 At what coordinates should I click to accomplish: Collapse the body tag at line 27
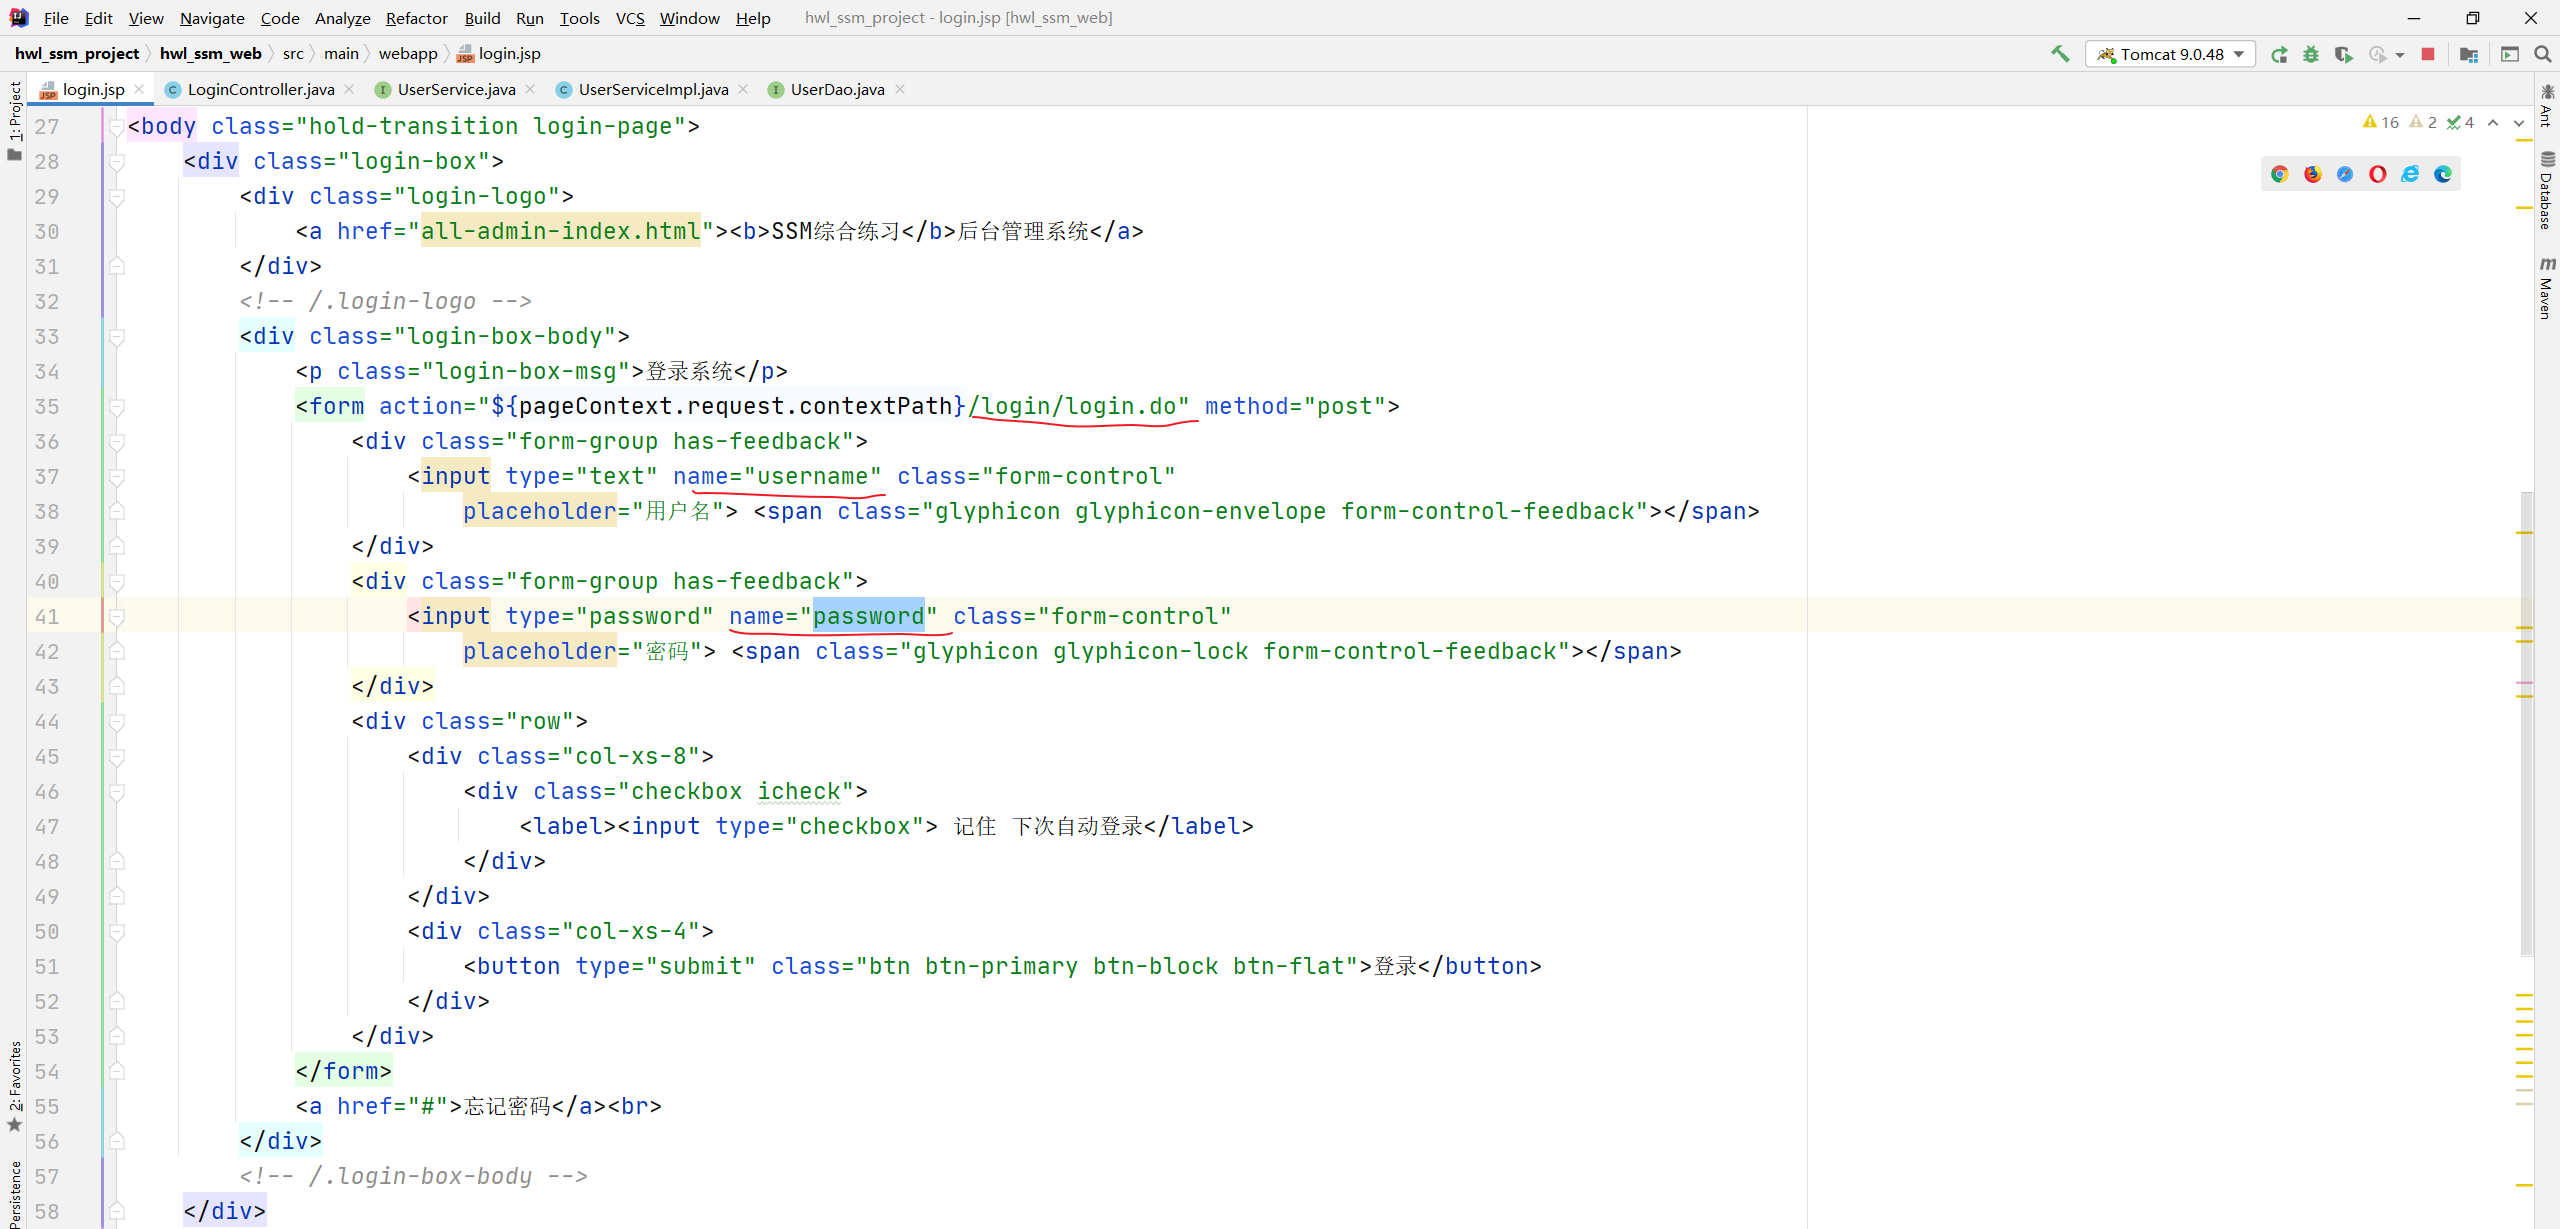coord(117,127)
